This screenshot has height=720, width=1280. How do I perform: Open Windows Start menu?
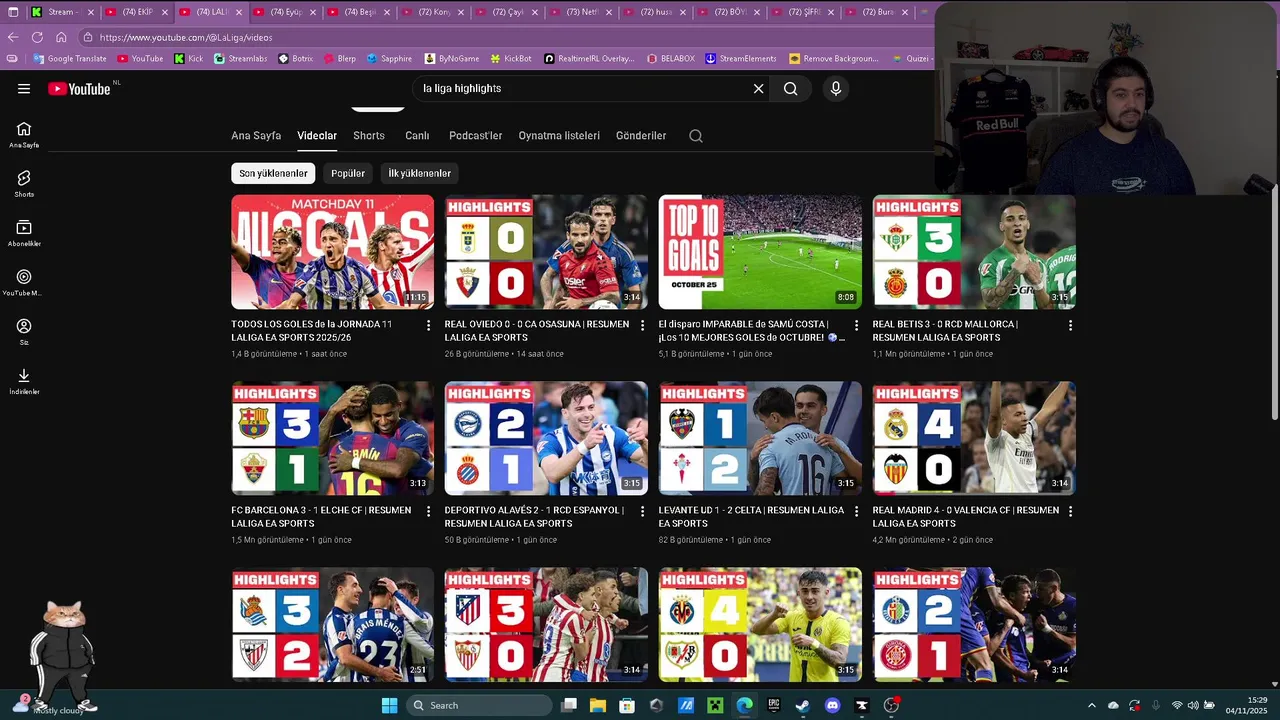point(390,705)
